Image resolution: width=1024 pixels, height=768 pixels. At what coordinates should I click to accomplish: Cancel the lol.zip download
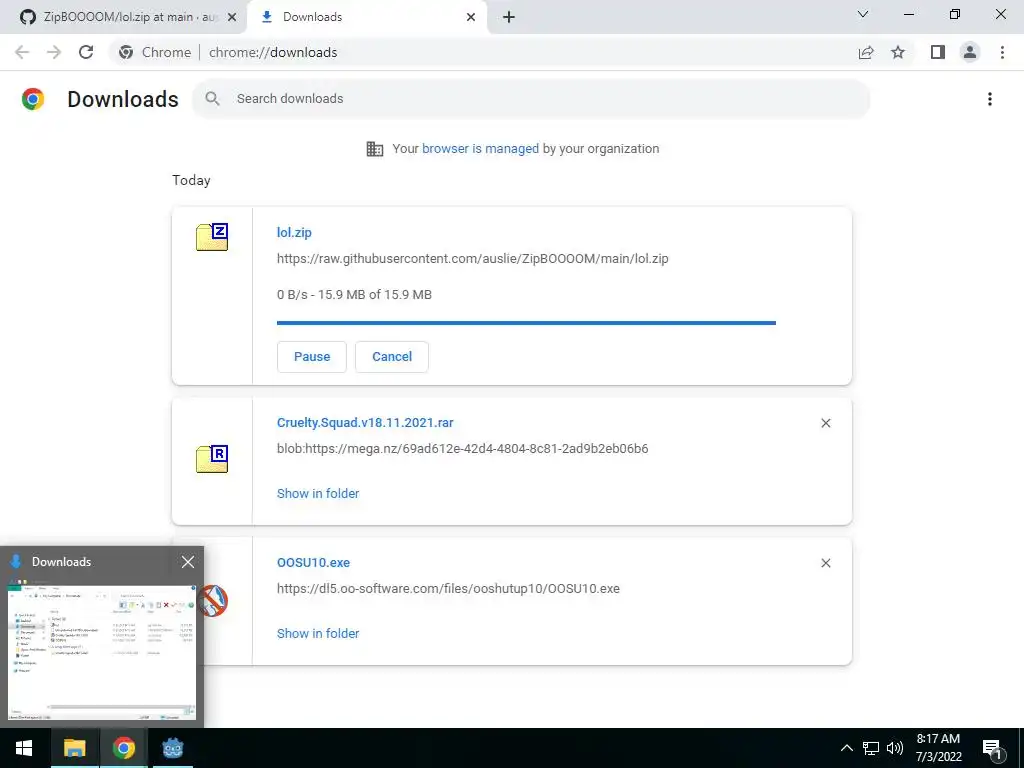coord(392,357)
